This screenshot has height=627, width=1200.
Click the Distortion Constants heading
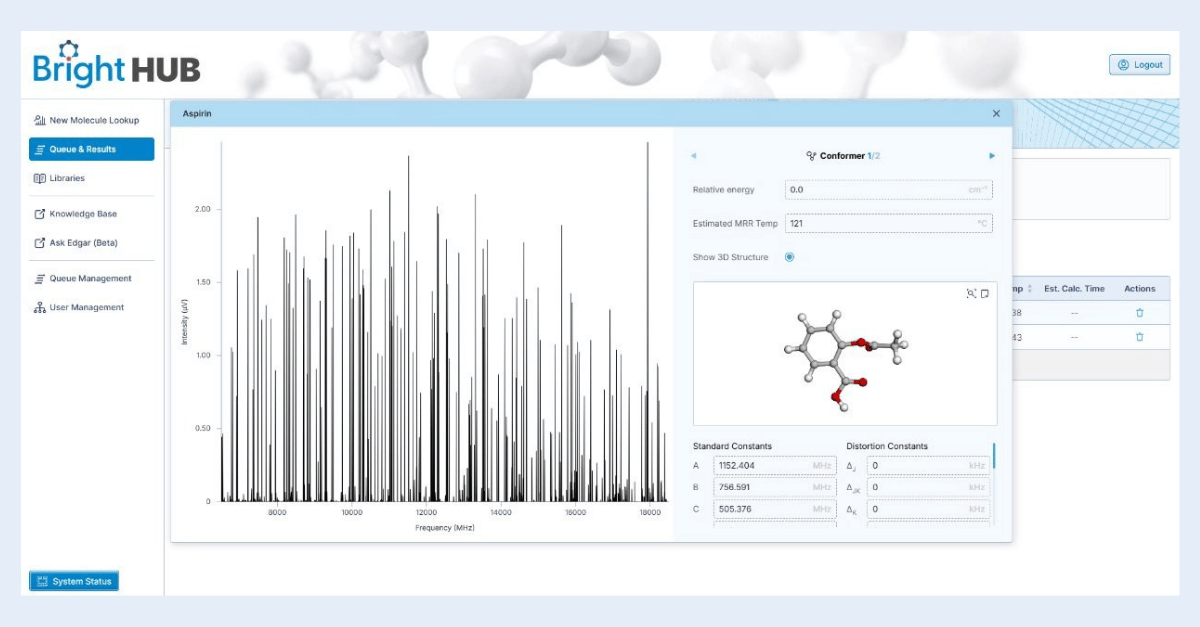pyautogui.click(x=887, y=446)
